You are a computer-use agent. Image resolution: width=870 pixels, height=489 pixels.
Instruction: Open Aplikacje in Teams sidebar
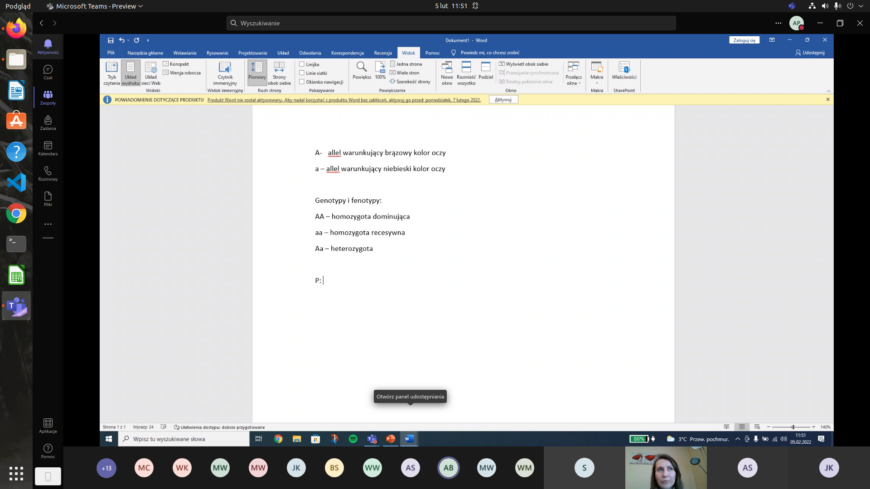pos(48,426)
